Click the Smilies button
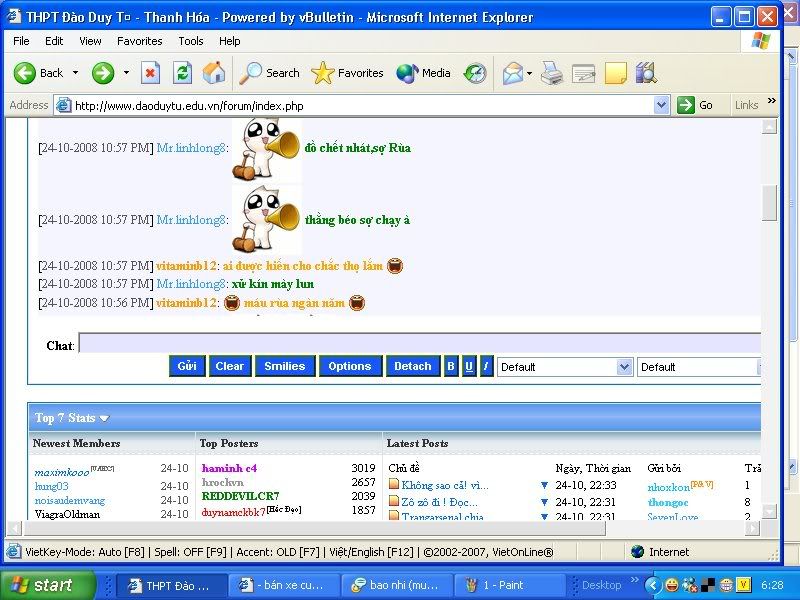This screenshot has width=800, height=600. click(284, 367)
